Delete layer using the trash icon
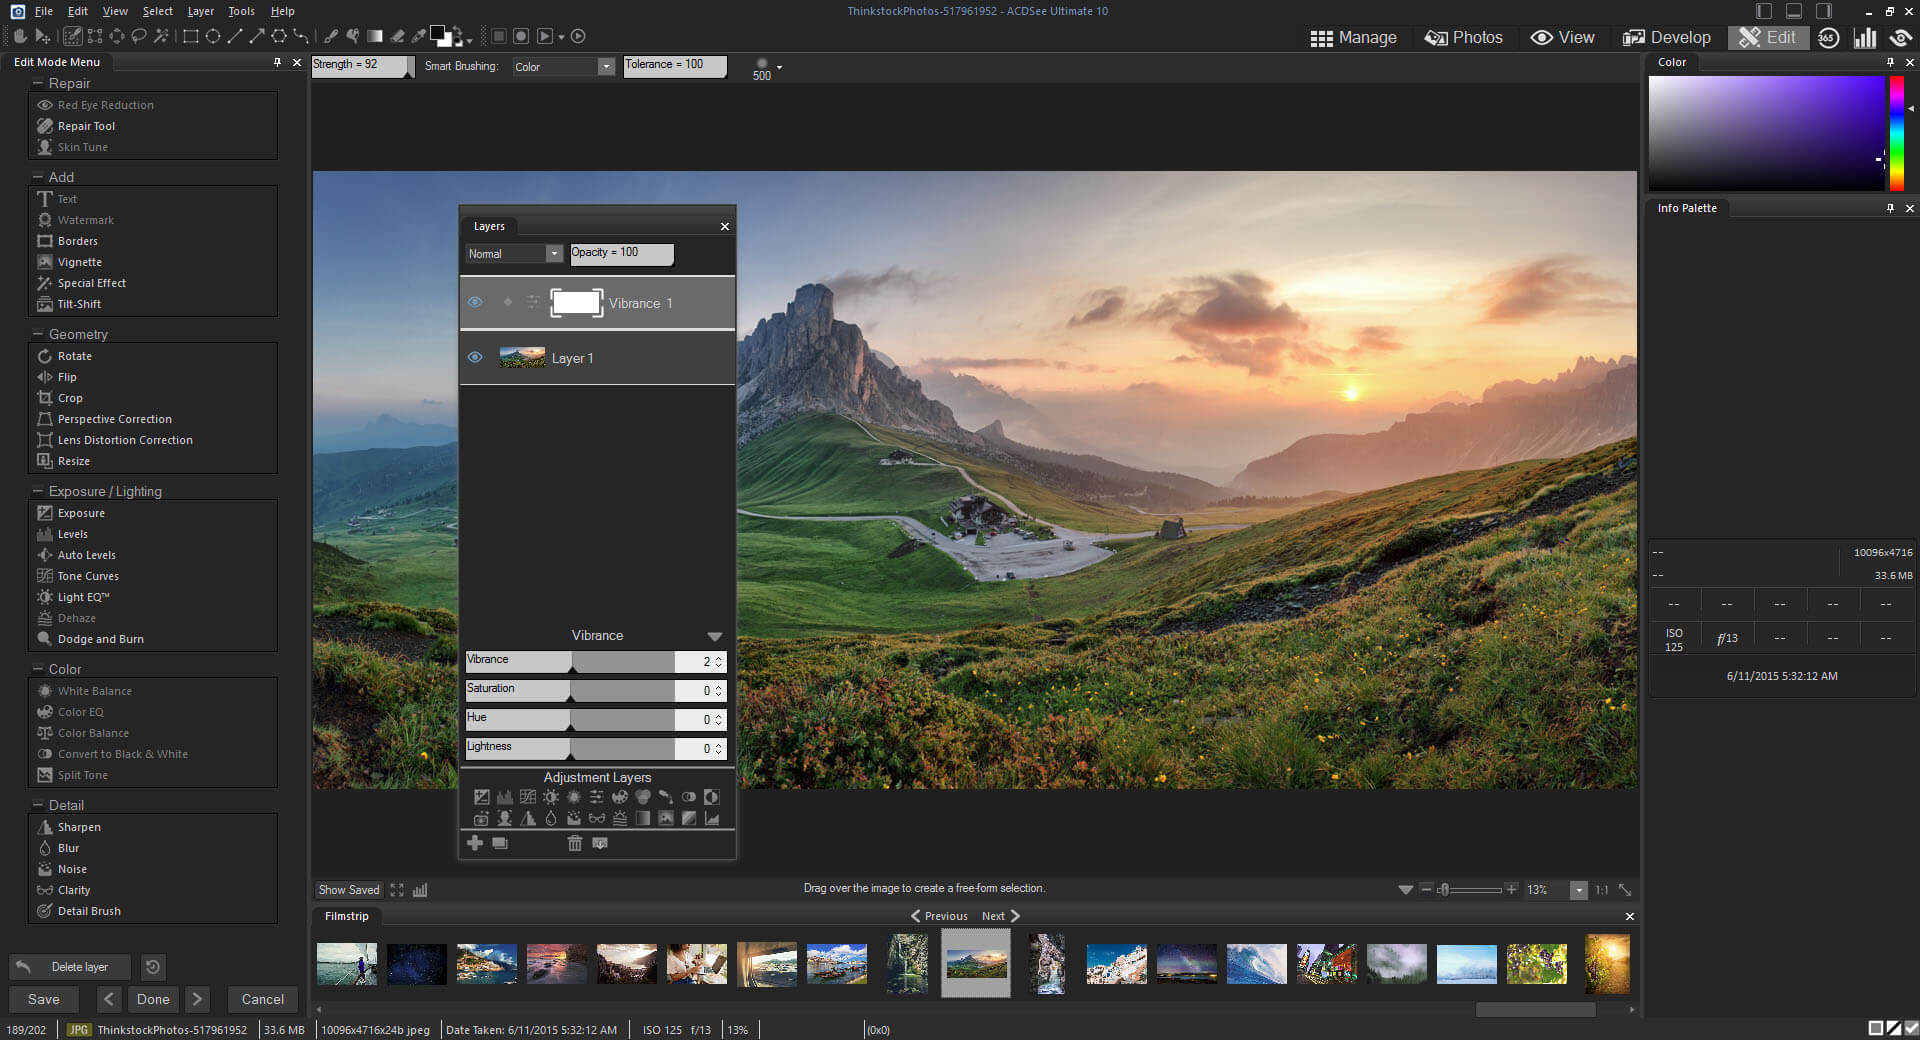1920x1040 pixels. click(575, 843)
